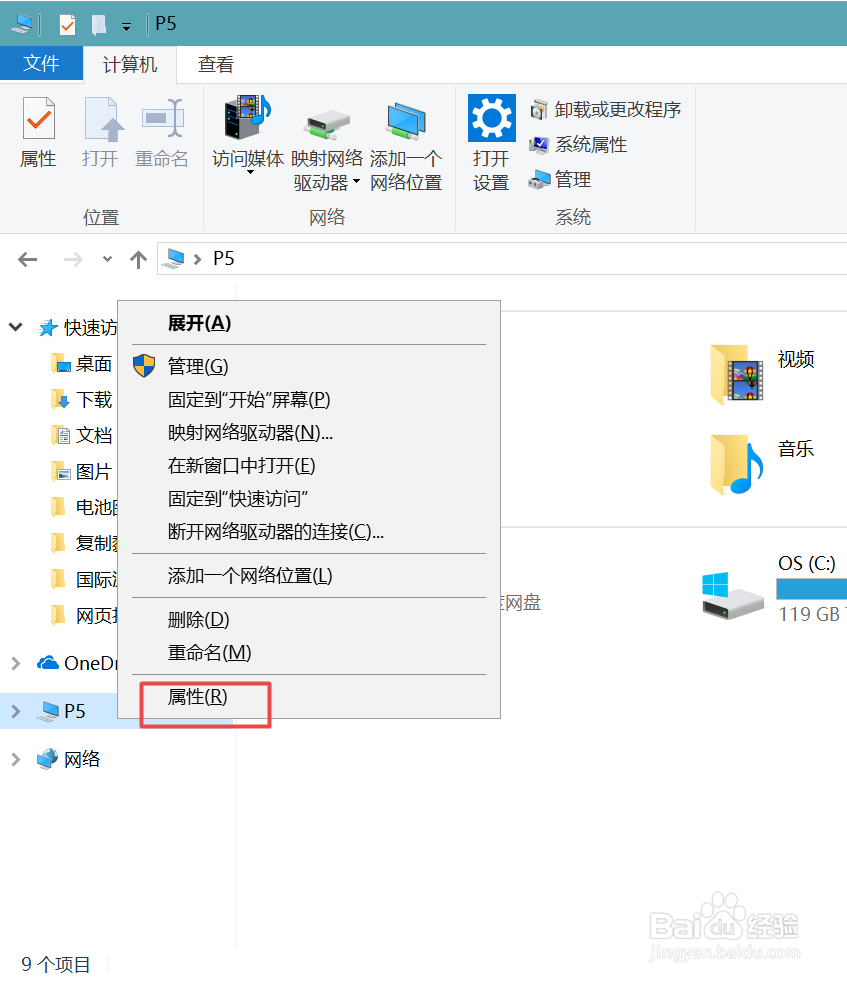The height and width of the screenshot is (982, 847).
Task: Click 属性(R) in the context menu
Action: (194, 697)
